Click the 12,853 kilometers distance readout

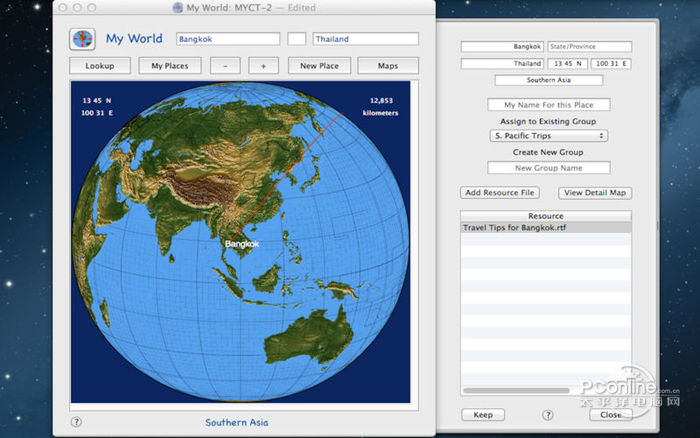[381, 107]
